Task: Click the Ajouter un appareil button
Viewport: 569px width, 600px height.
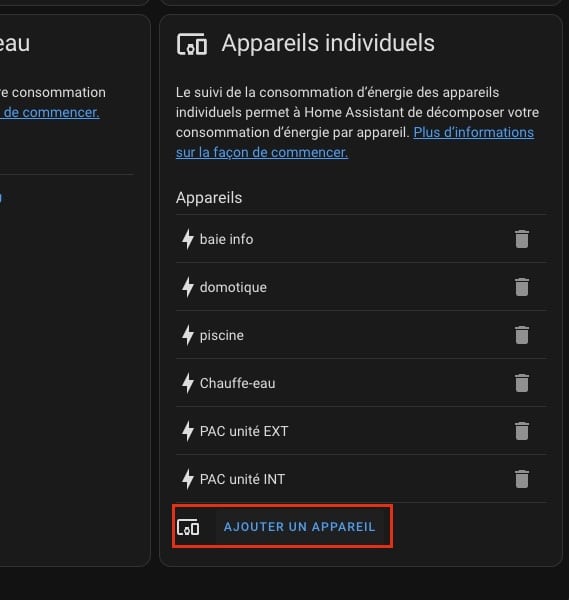Action: pyautogui.click(x=282, y=527)
